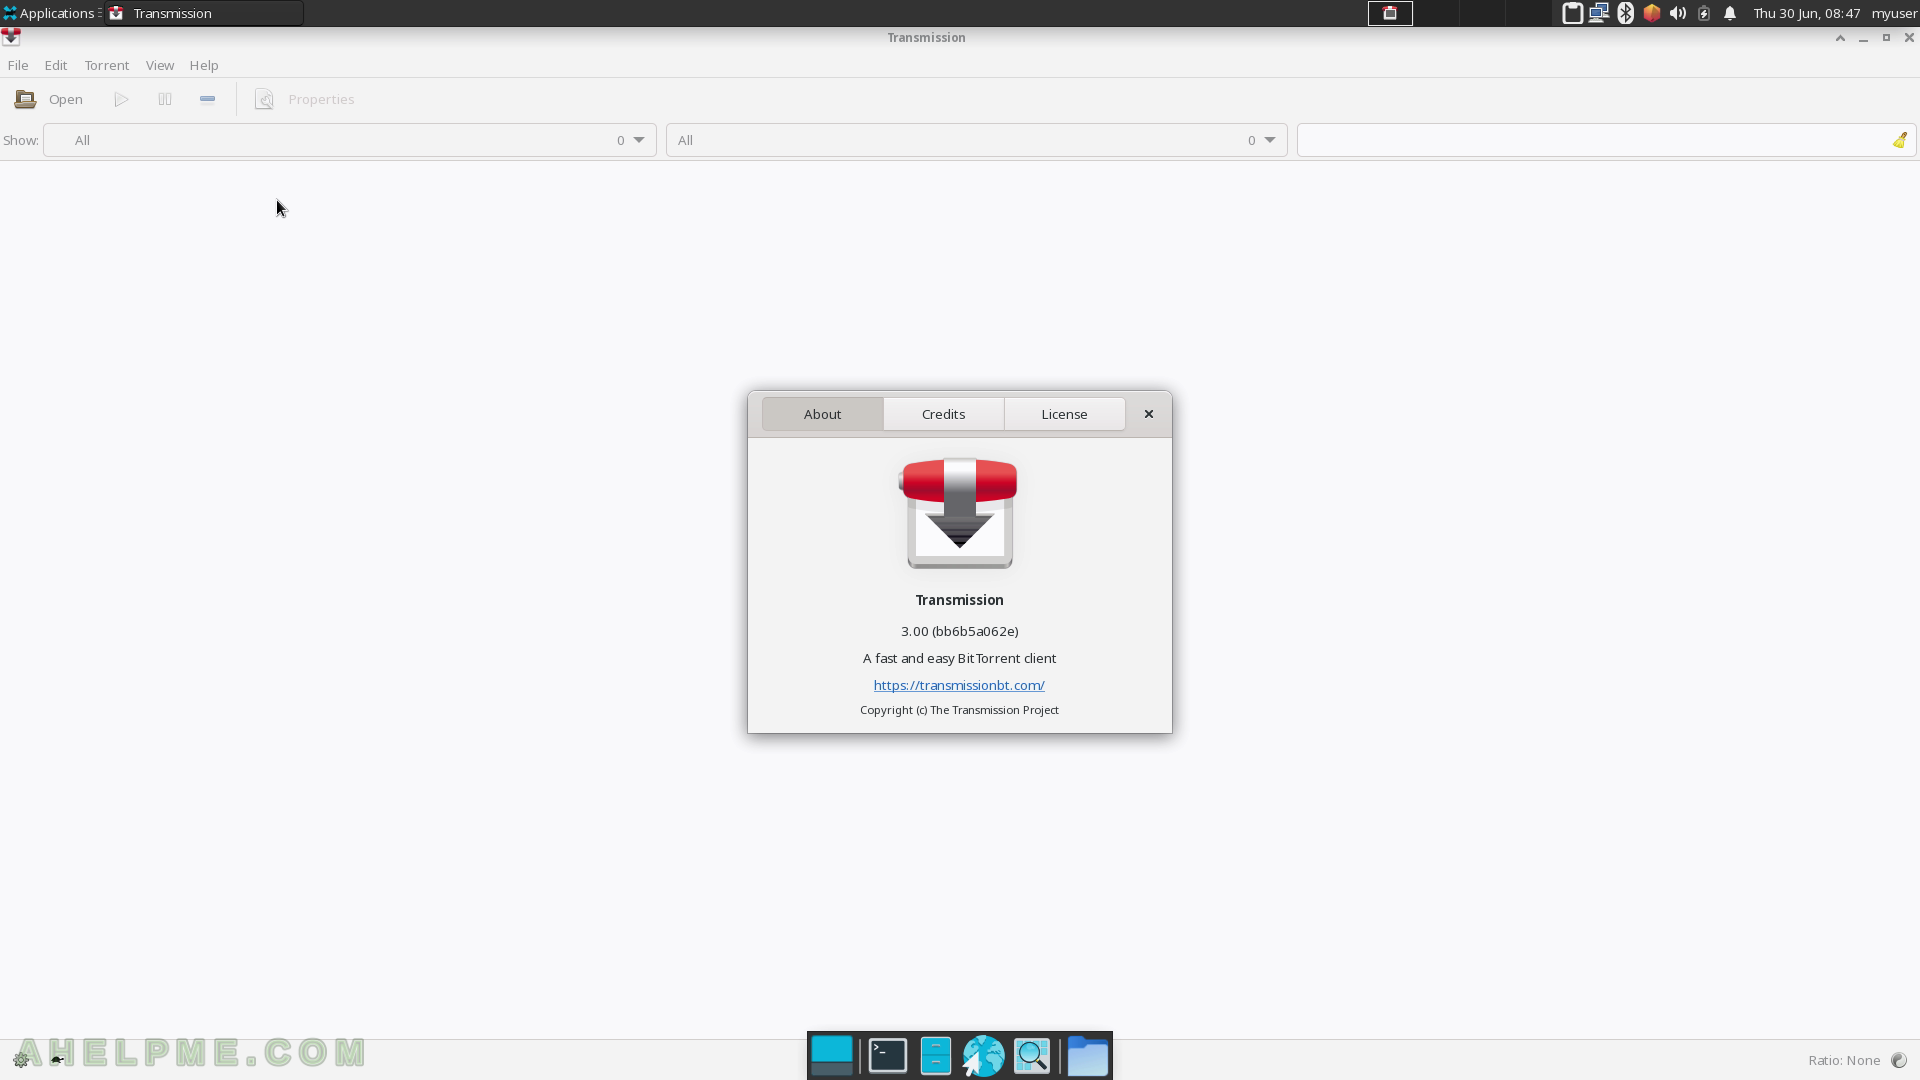Click the Pause torrent icon
1920x1080 pixels.
coord(165,99)
